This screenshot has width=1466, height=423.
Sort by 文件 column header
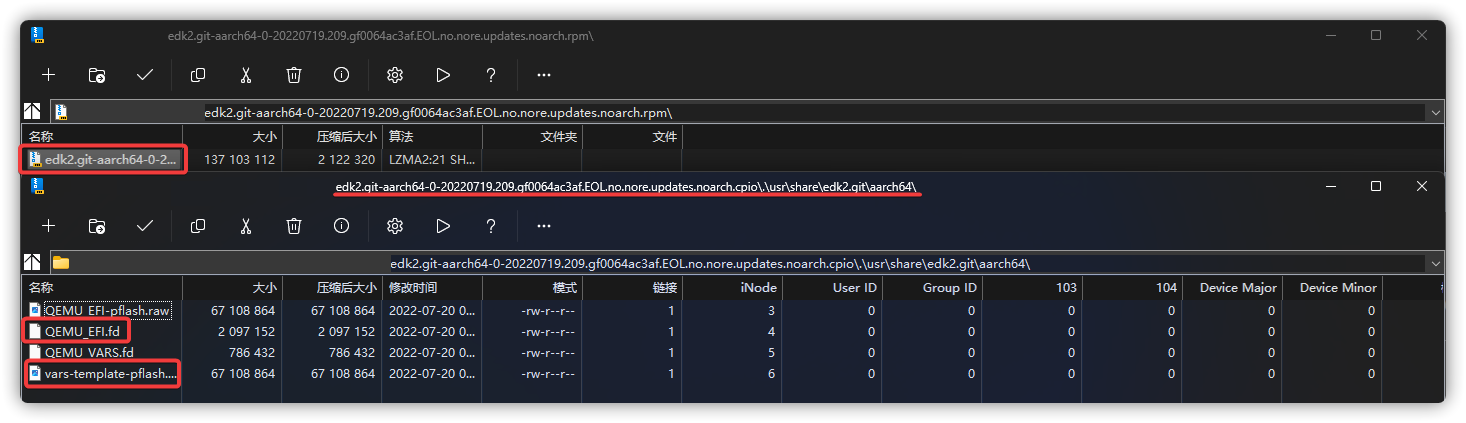click(632, 136)
